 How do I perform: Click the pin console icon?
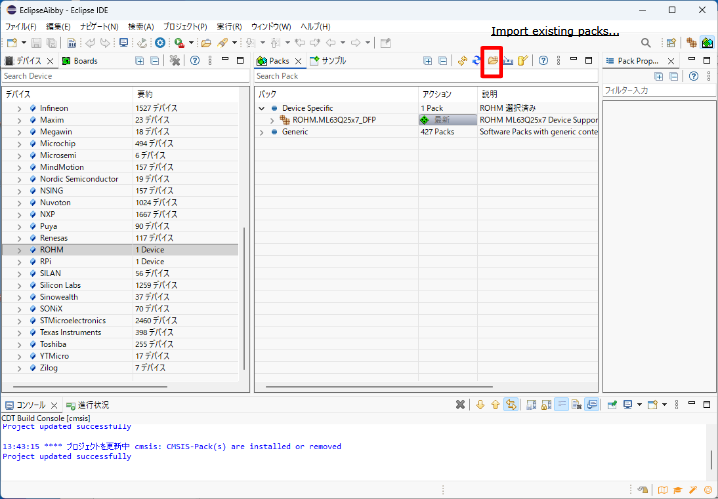612,405
